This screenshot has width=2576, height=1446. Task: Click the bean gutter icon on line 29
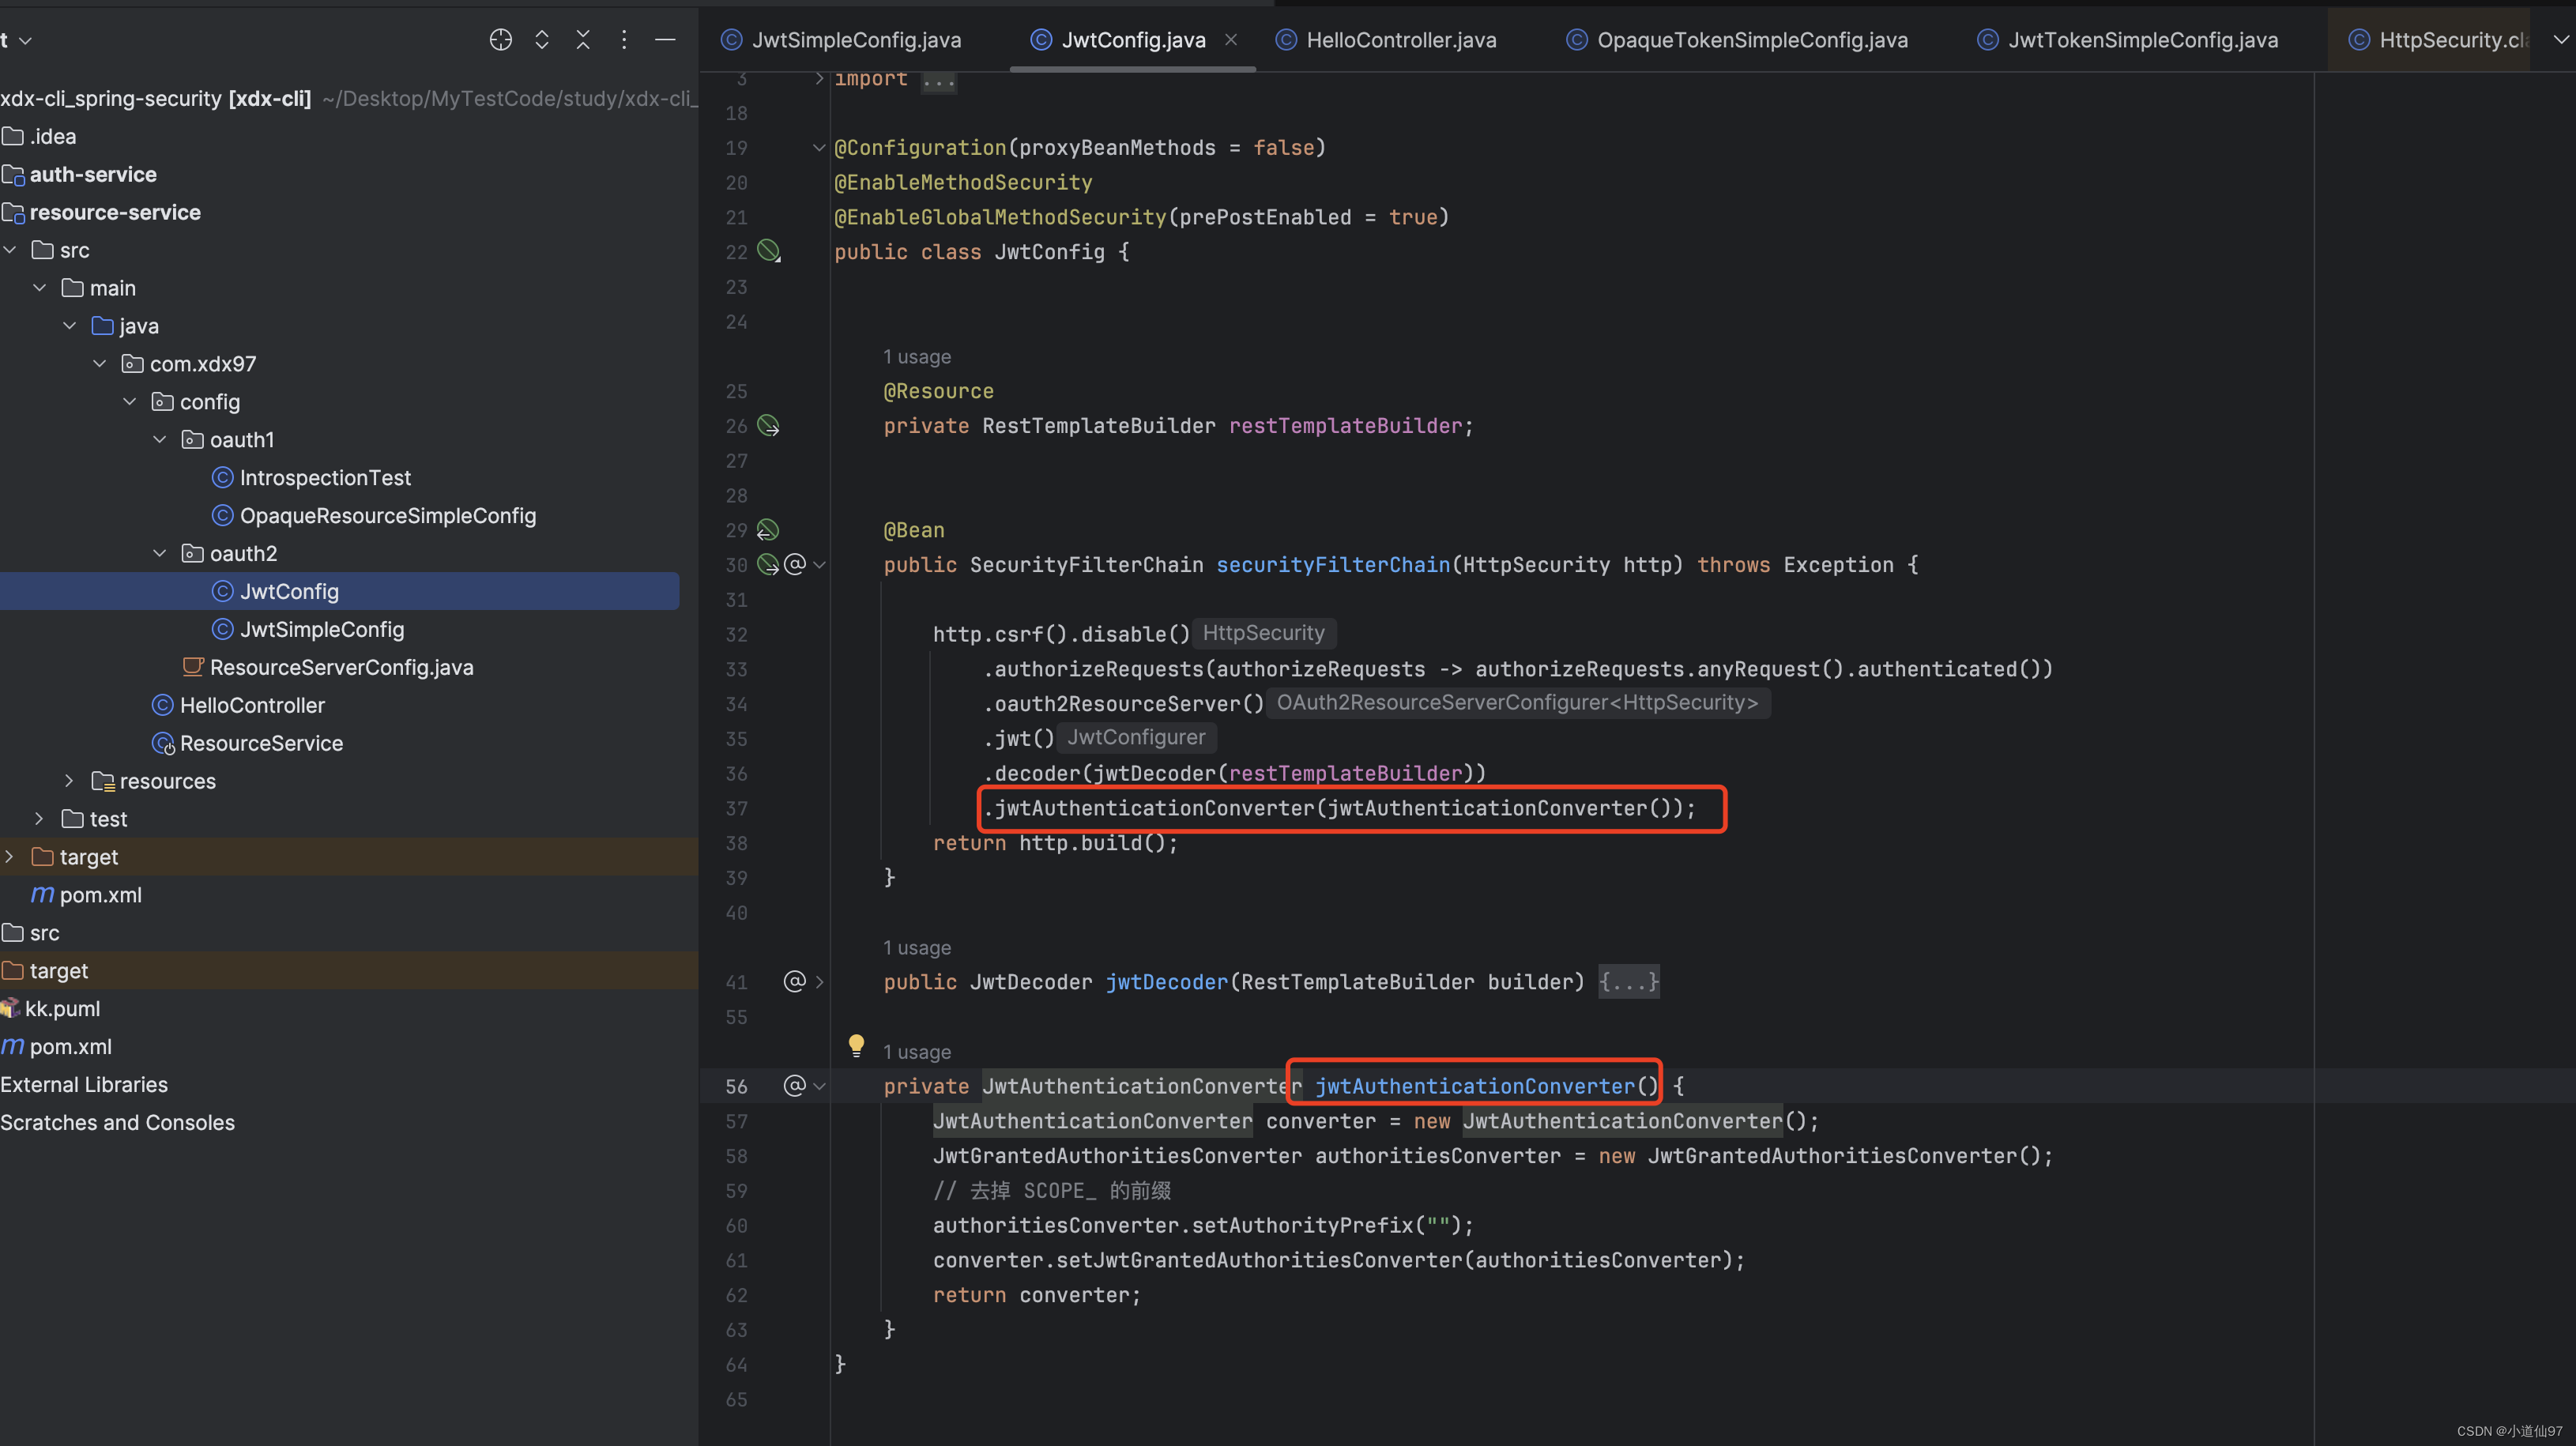pyautogui.click(x=768, y=530)
